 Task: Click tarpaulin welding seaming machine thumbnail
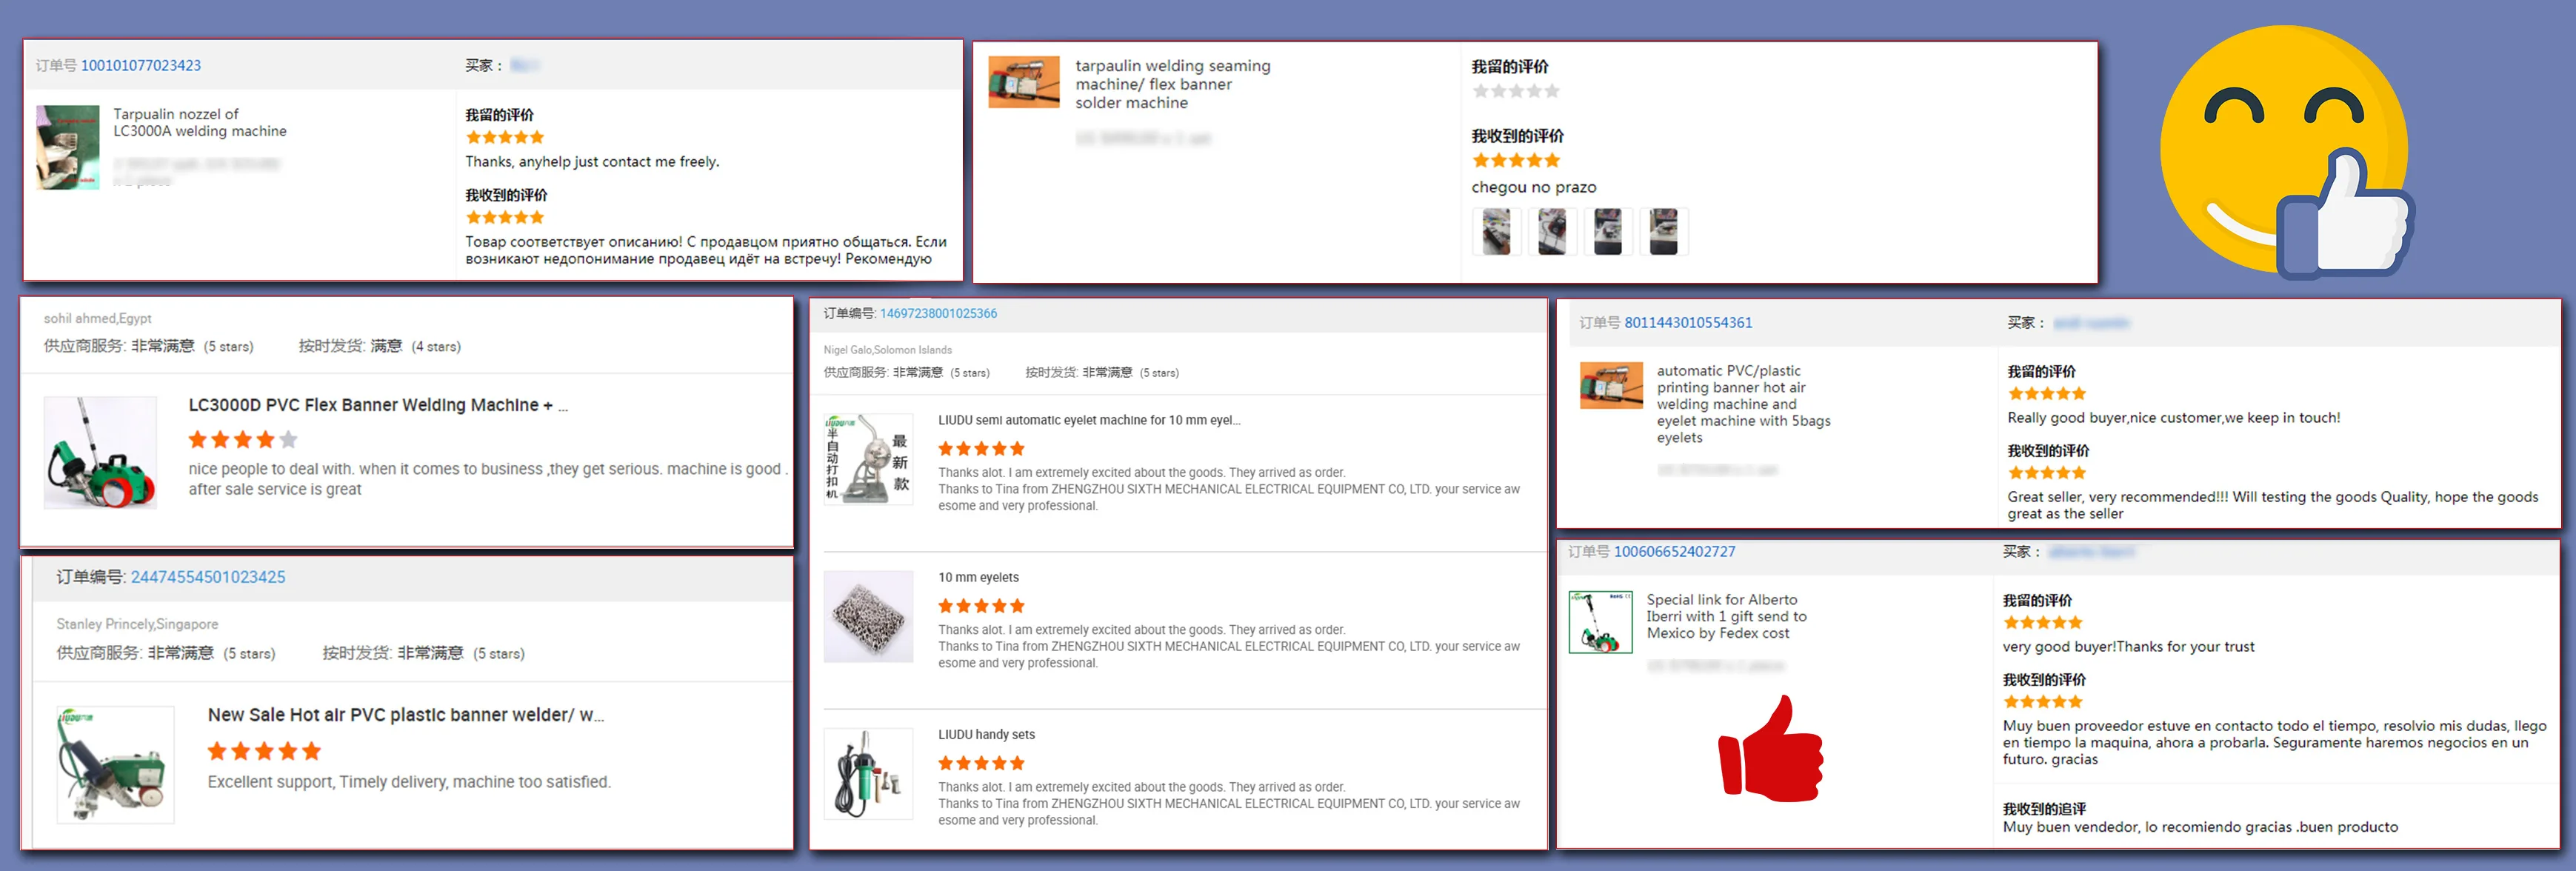(x=1023, y=82)
